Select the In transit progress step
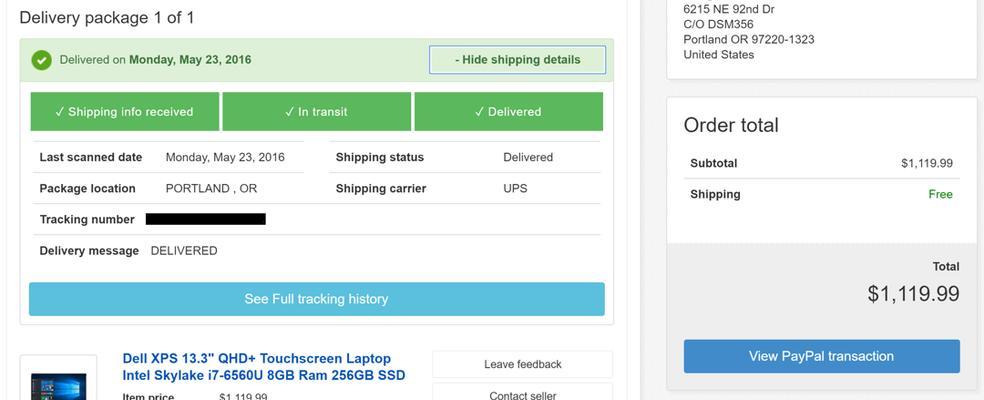The image size is (984, 400). [316, 112]
